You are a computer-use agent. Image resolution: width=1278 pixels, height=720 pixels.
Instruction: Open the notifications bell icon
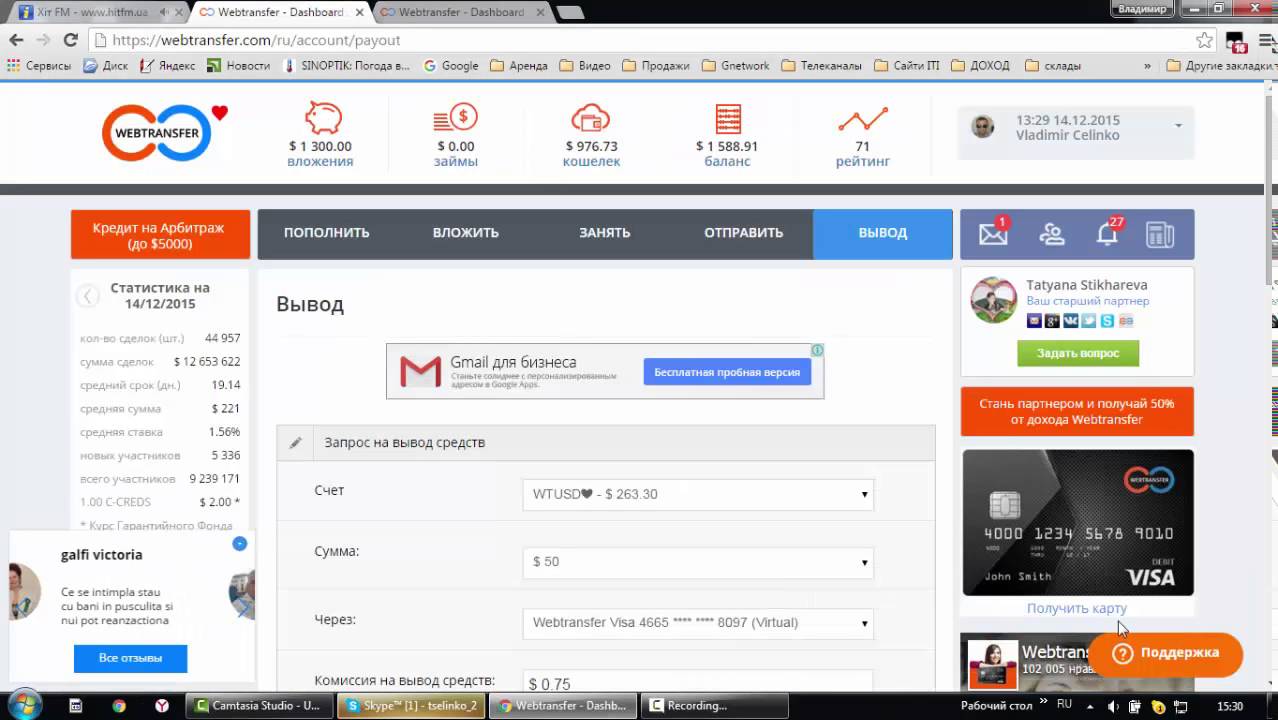(1107, 234)
